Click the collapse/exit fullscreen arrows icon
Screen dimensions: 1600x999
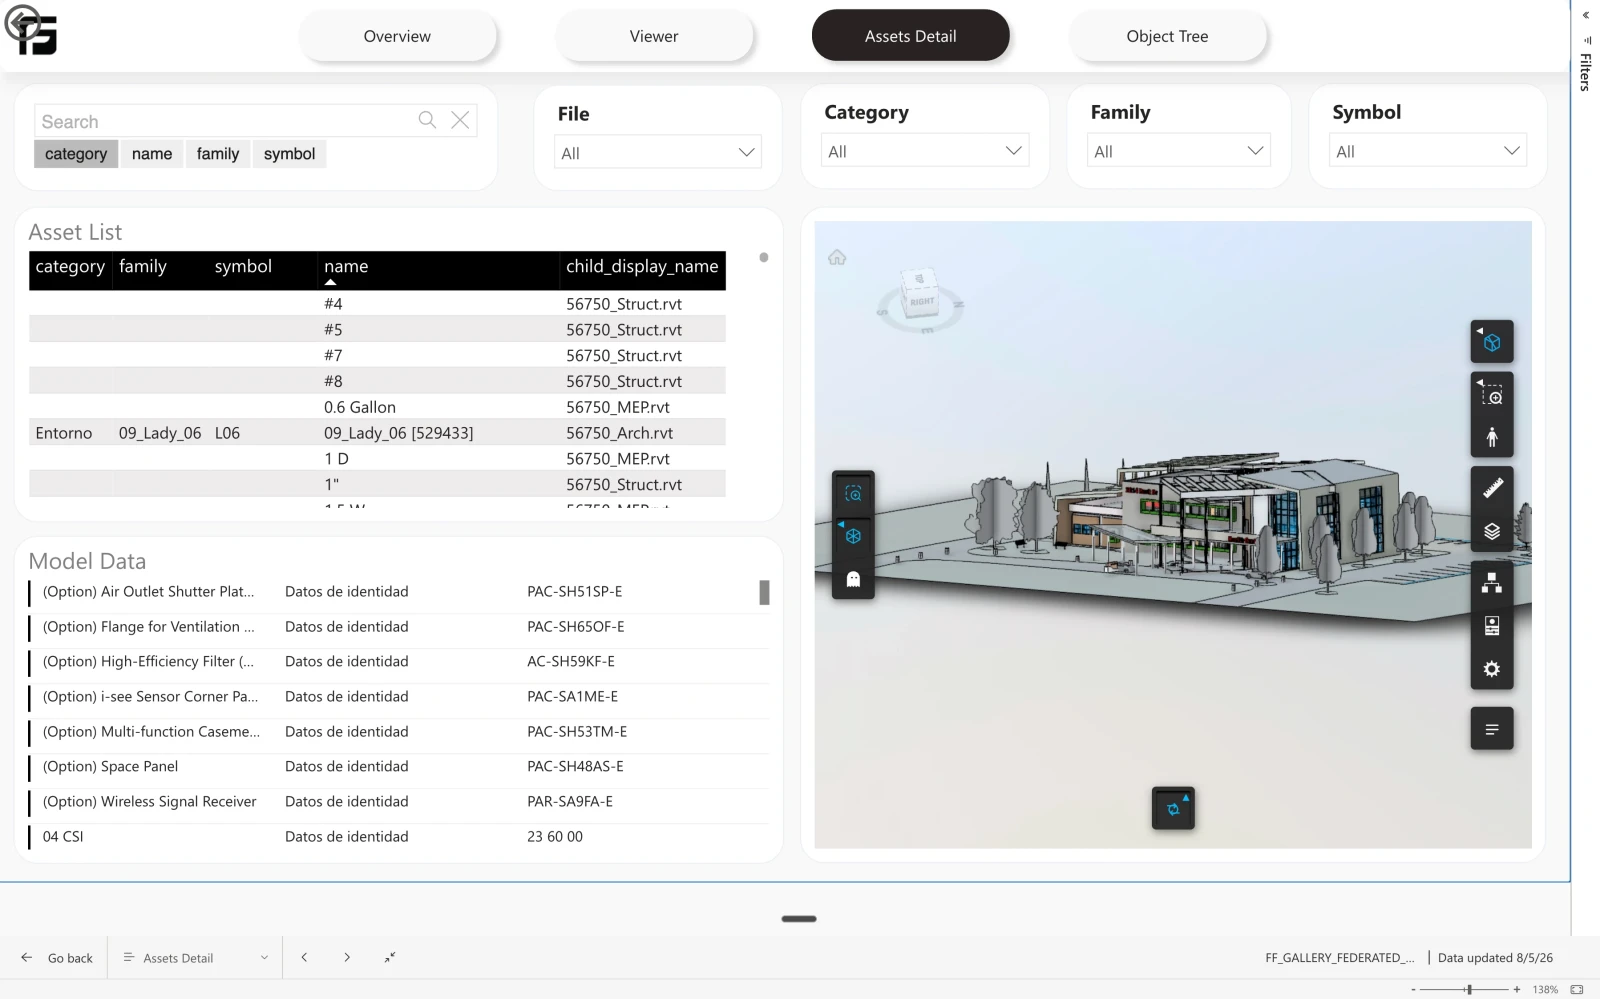(390, 958)
